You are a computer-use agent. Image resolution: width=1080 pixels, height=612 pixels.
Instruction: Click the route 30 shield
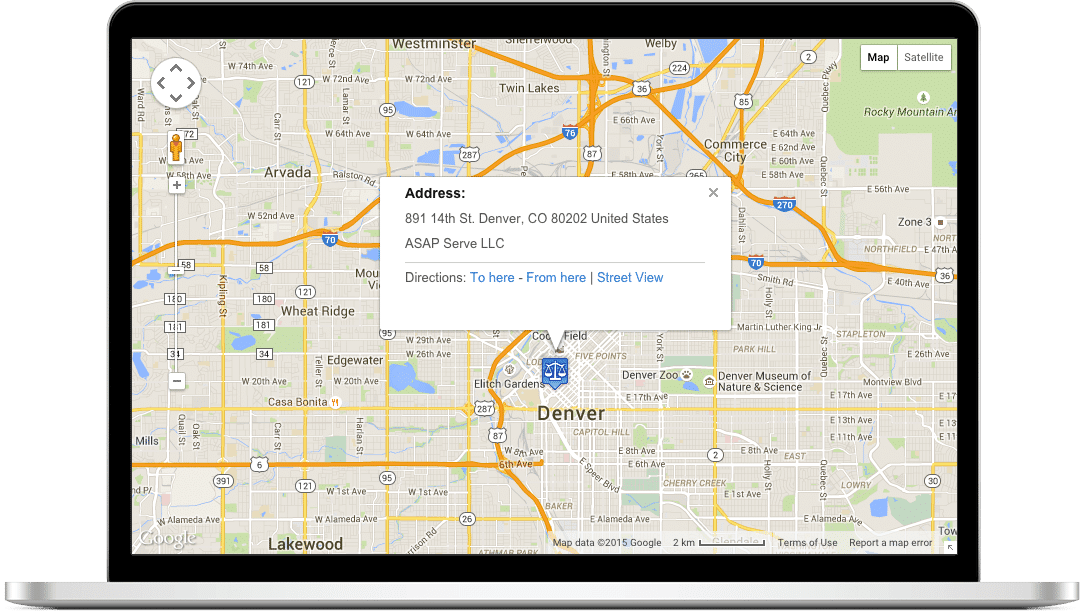933,481
